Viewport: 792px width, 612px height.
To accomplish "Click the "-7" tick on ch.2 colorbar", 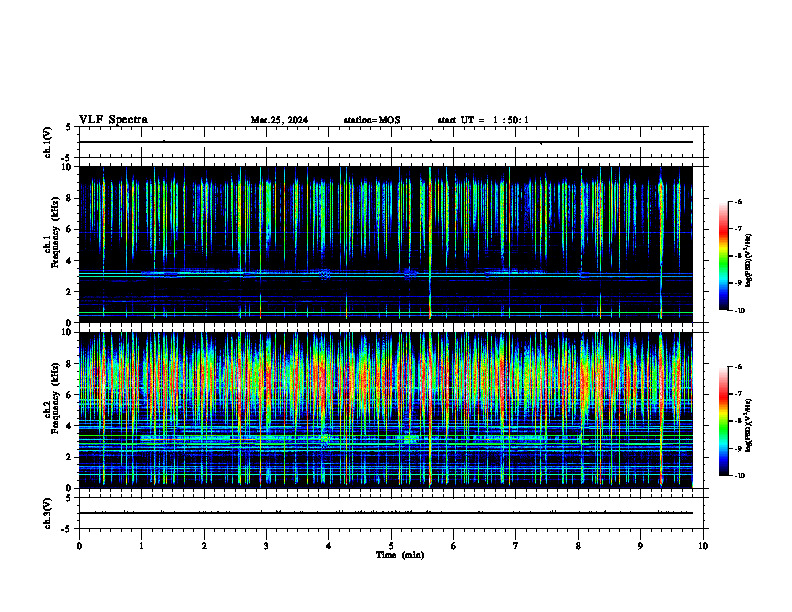I will [738, 394].
